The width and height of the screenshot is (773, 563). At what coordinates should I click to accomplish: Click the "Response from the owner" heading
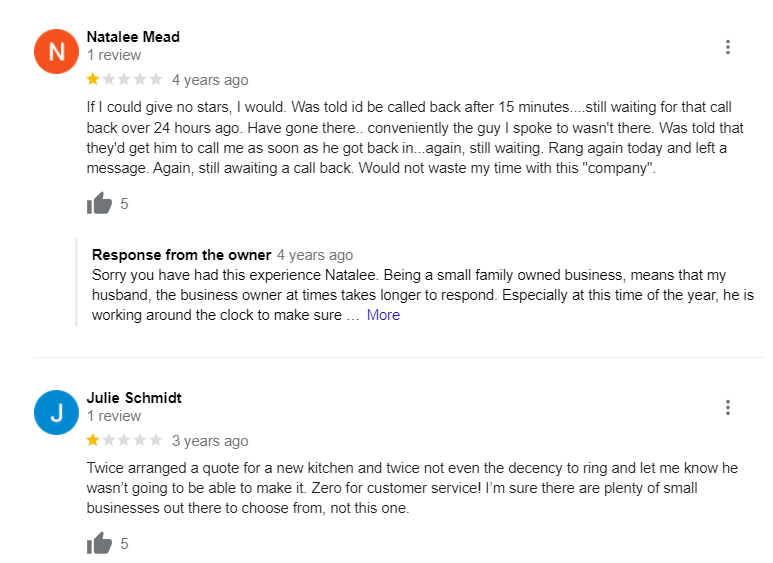point(181,255)
